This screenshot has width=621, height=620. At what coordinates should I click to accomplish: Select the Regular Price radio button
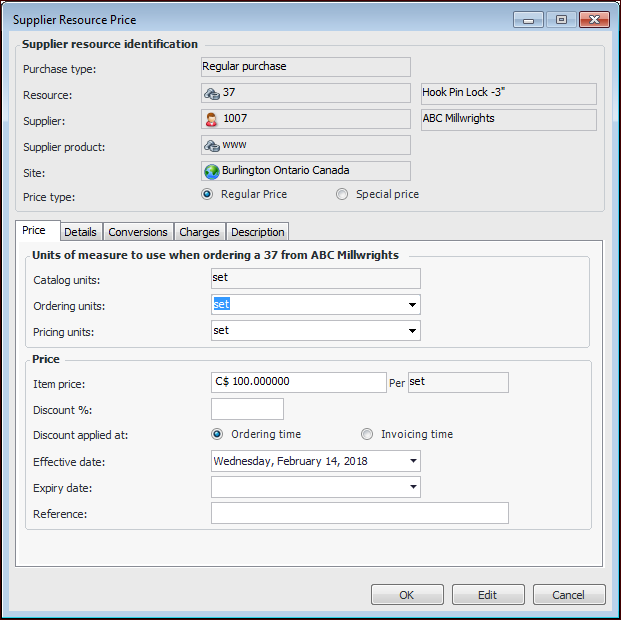click(x=207, y=194)
